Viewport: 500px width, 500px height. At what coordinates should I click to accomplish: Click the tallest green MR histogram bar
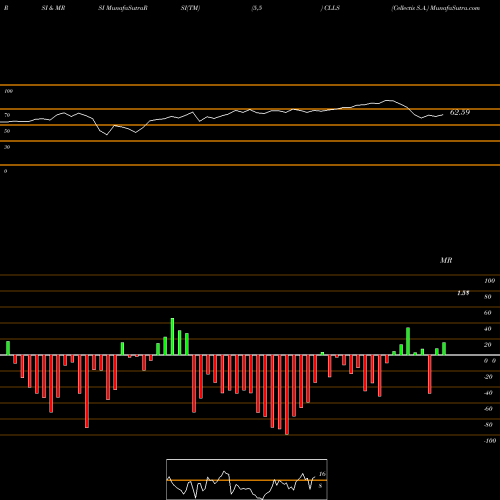(x=172, y=337)
